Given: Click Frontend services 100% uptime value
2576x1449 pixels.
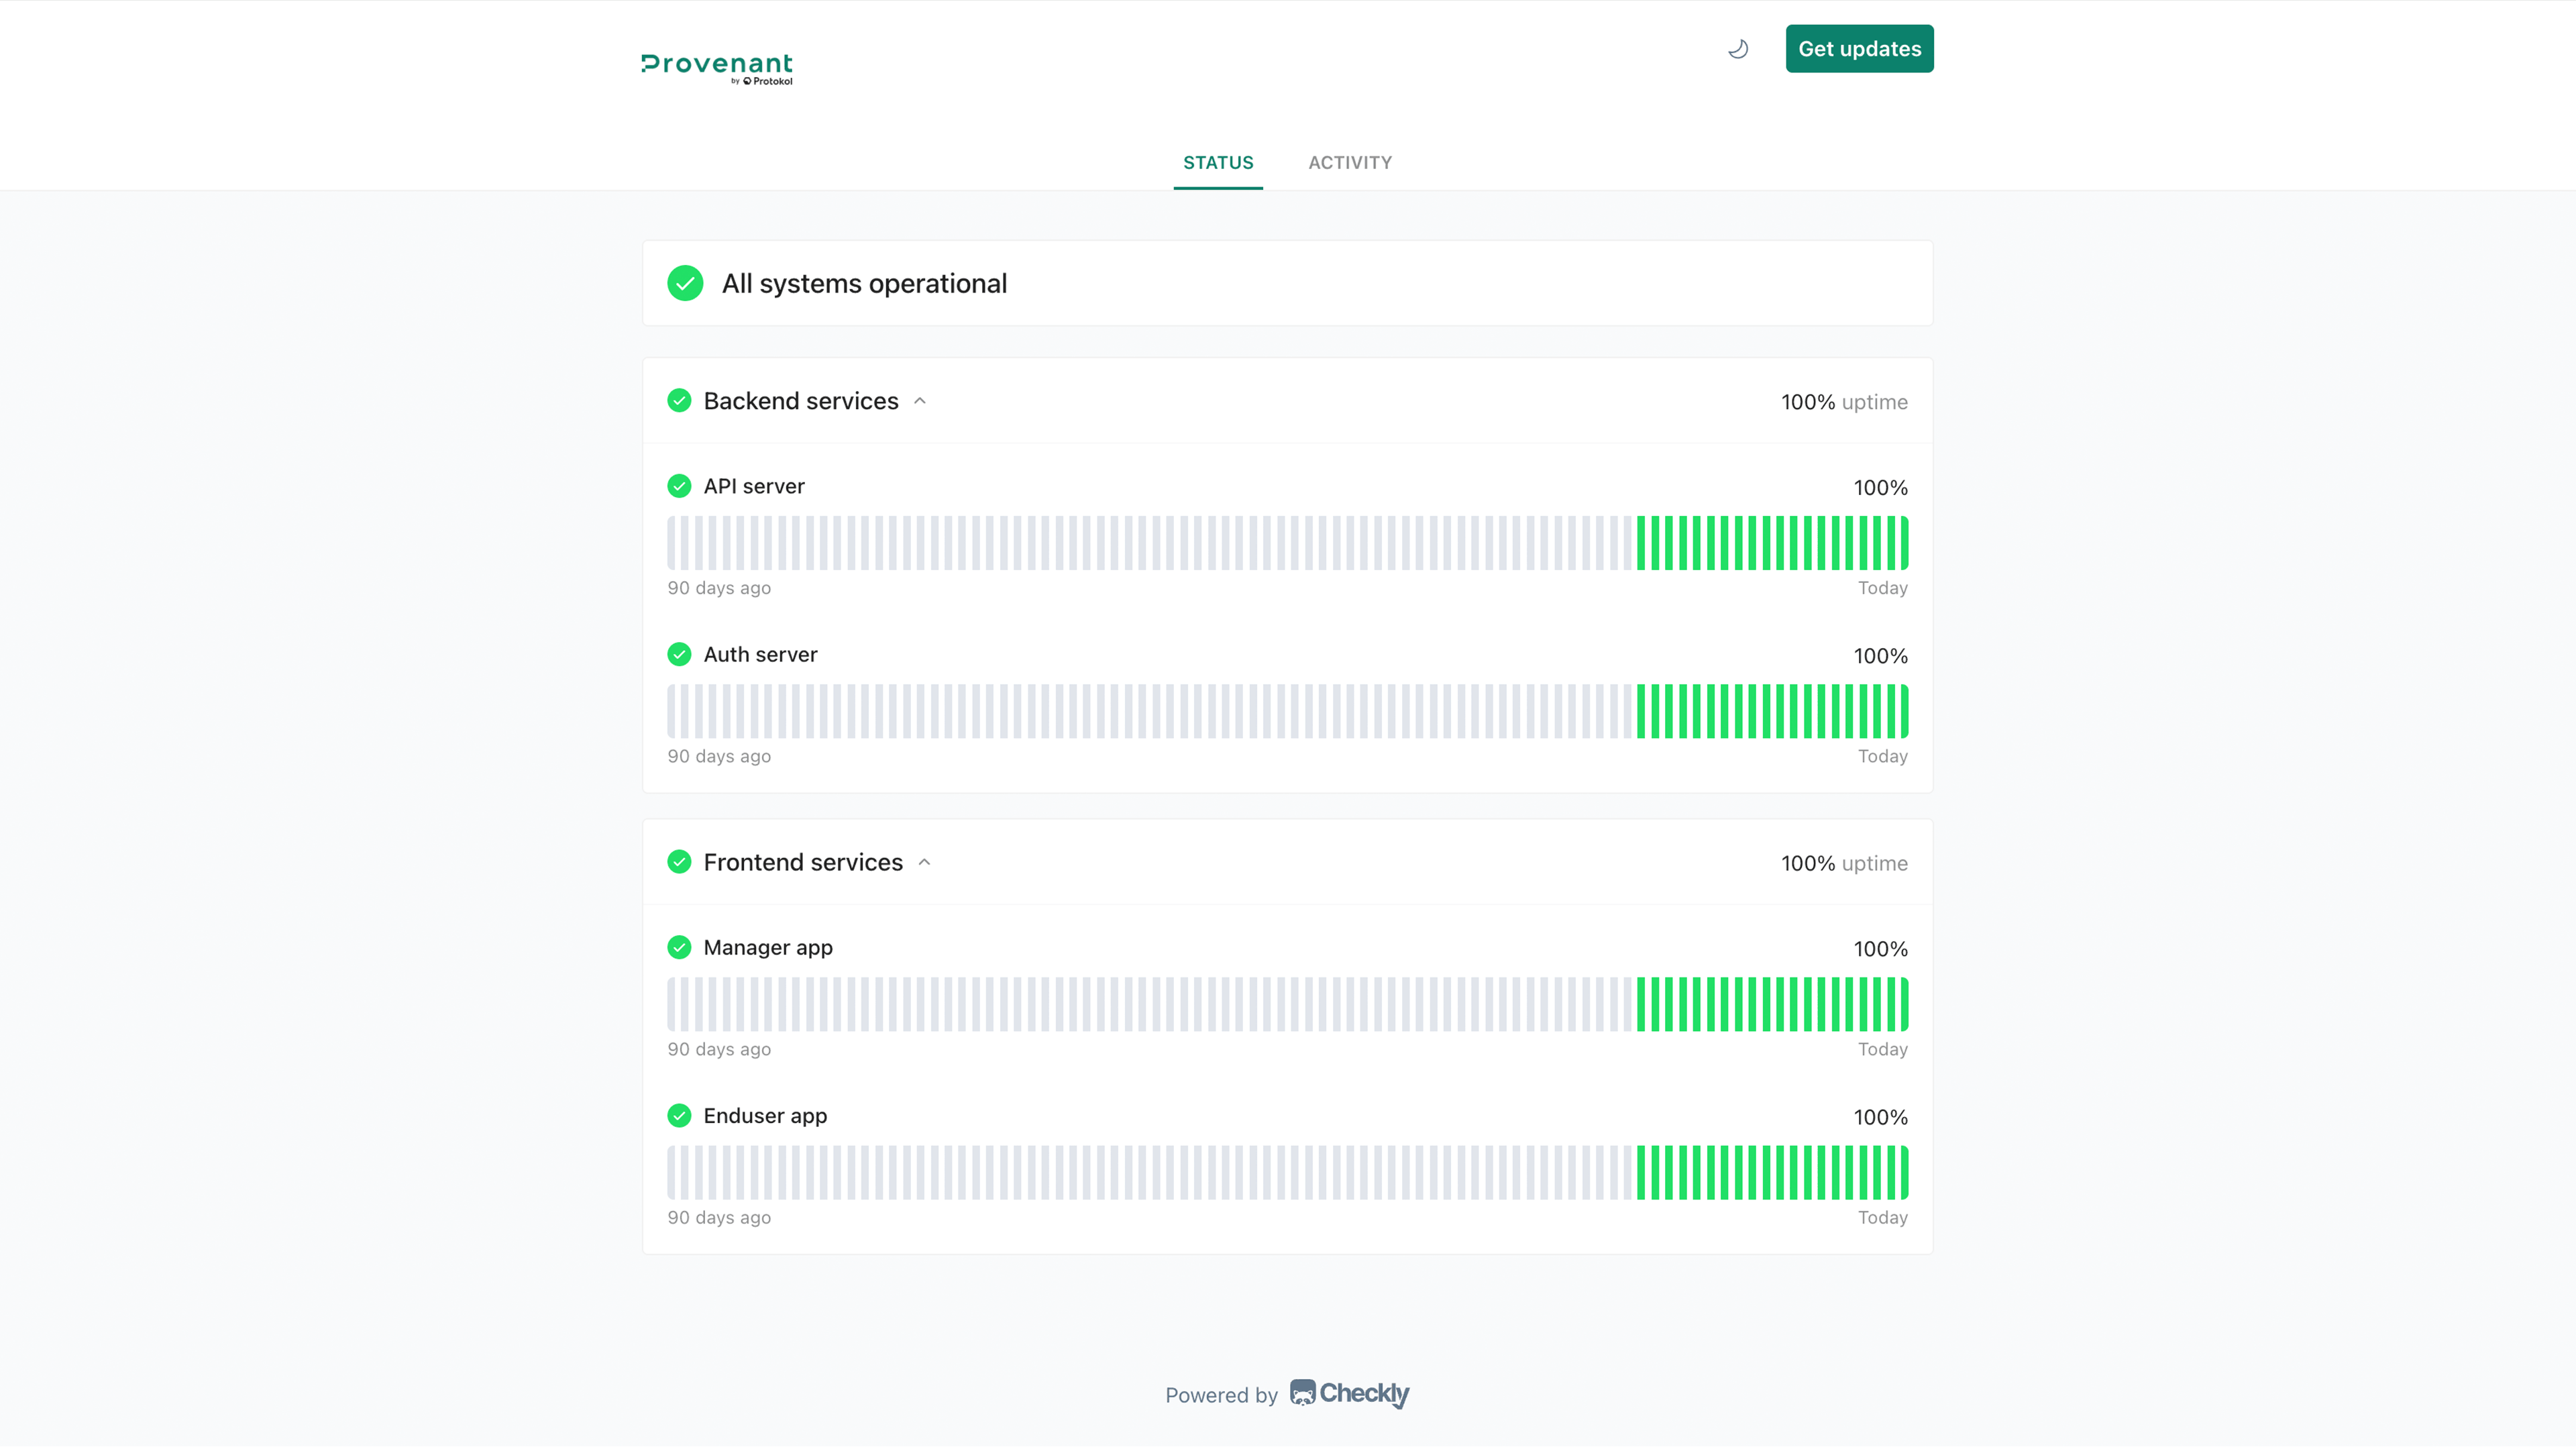Looking at the screenshot, I should (x=1844, y=863).
